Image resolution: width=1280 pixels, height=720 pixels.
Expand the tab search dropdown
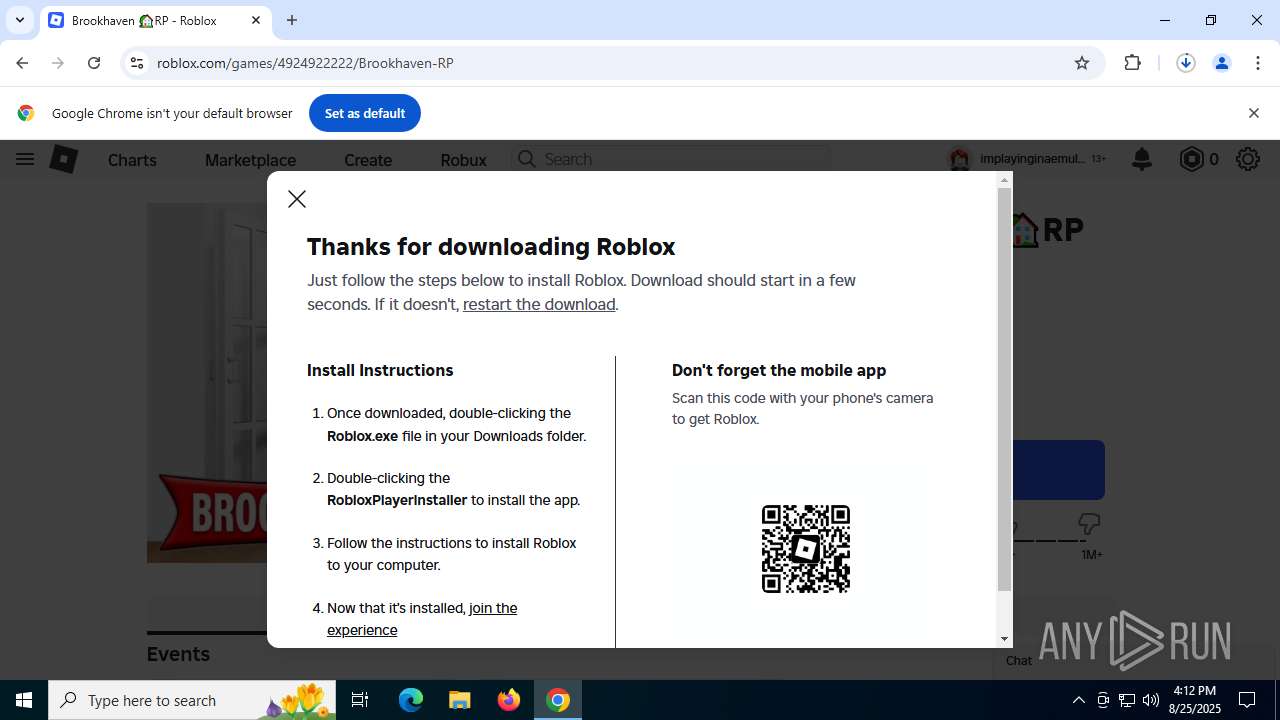click(19, 20)
